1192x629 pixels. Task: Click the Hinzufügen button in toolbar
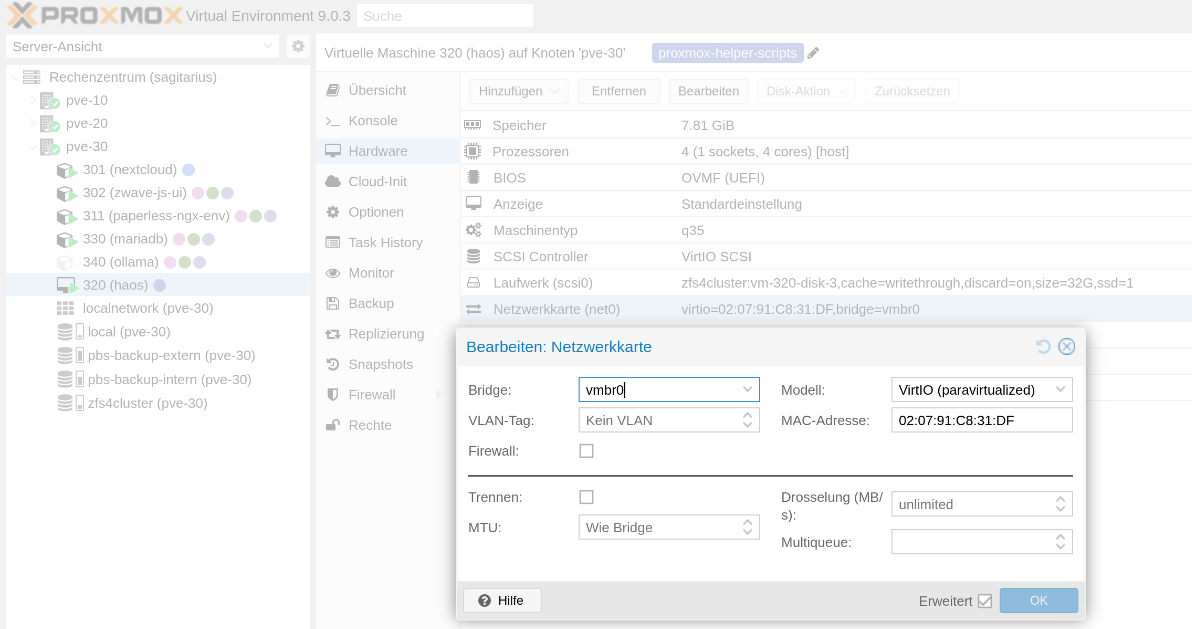[x=518, y=91]
